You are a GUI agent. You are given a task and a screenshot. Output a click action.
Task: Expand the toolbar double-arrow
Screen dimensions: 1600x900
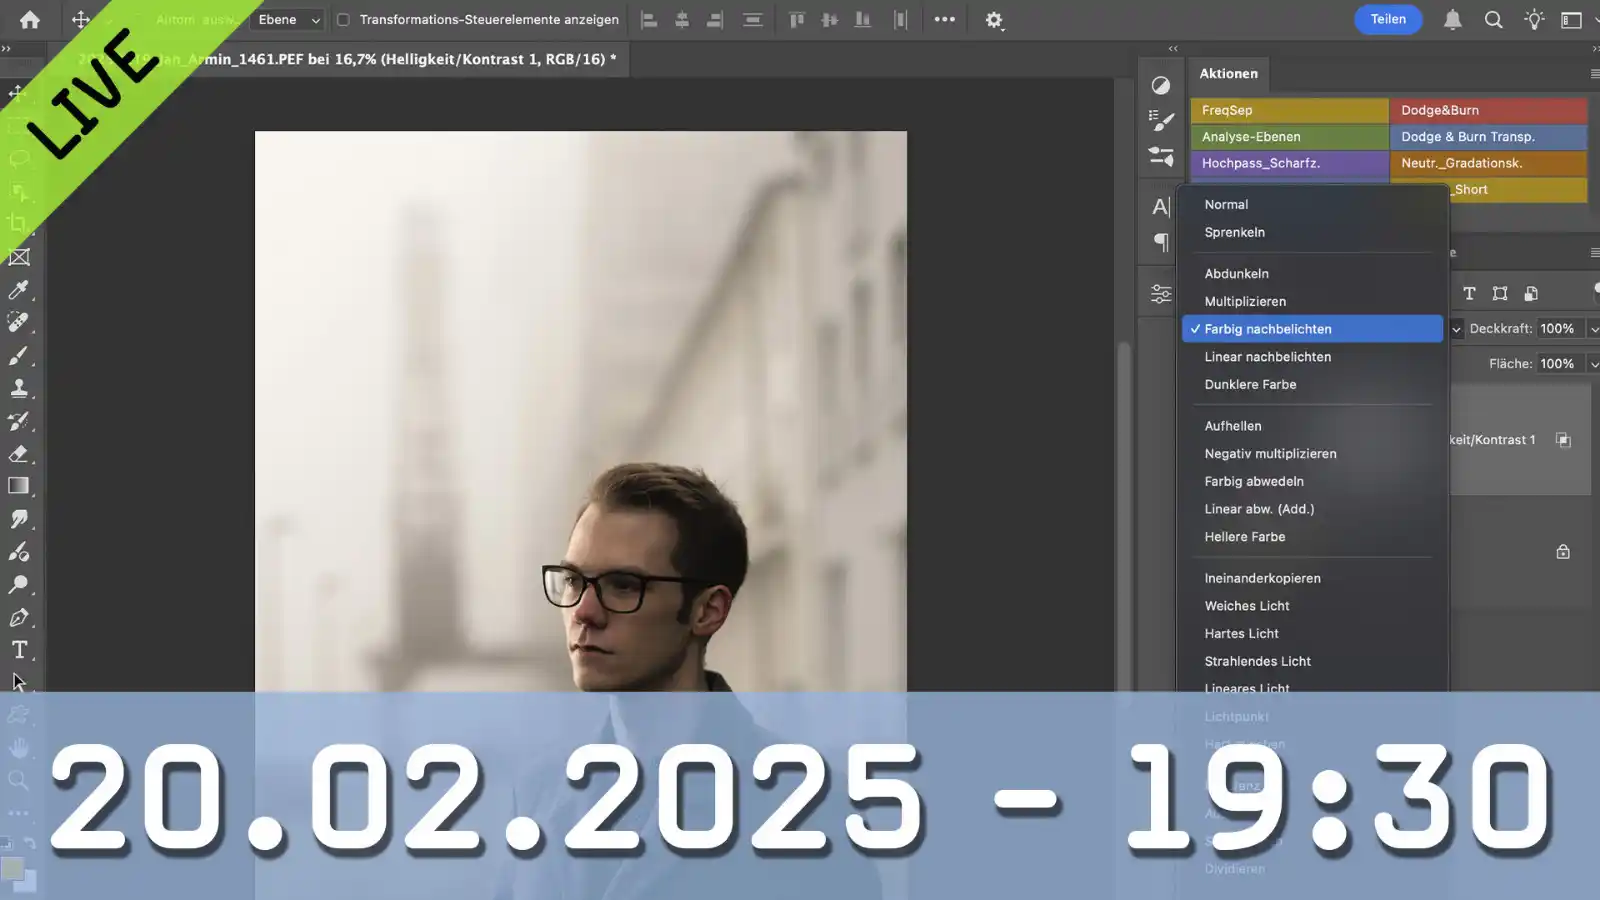pyautogui.click(x=6, y=48)
